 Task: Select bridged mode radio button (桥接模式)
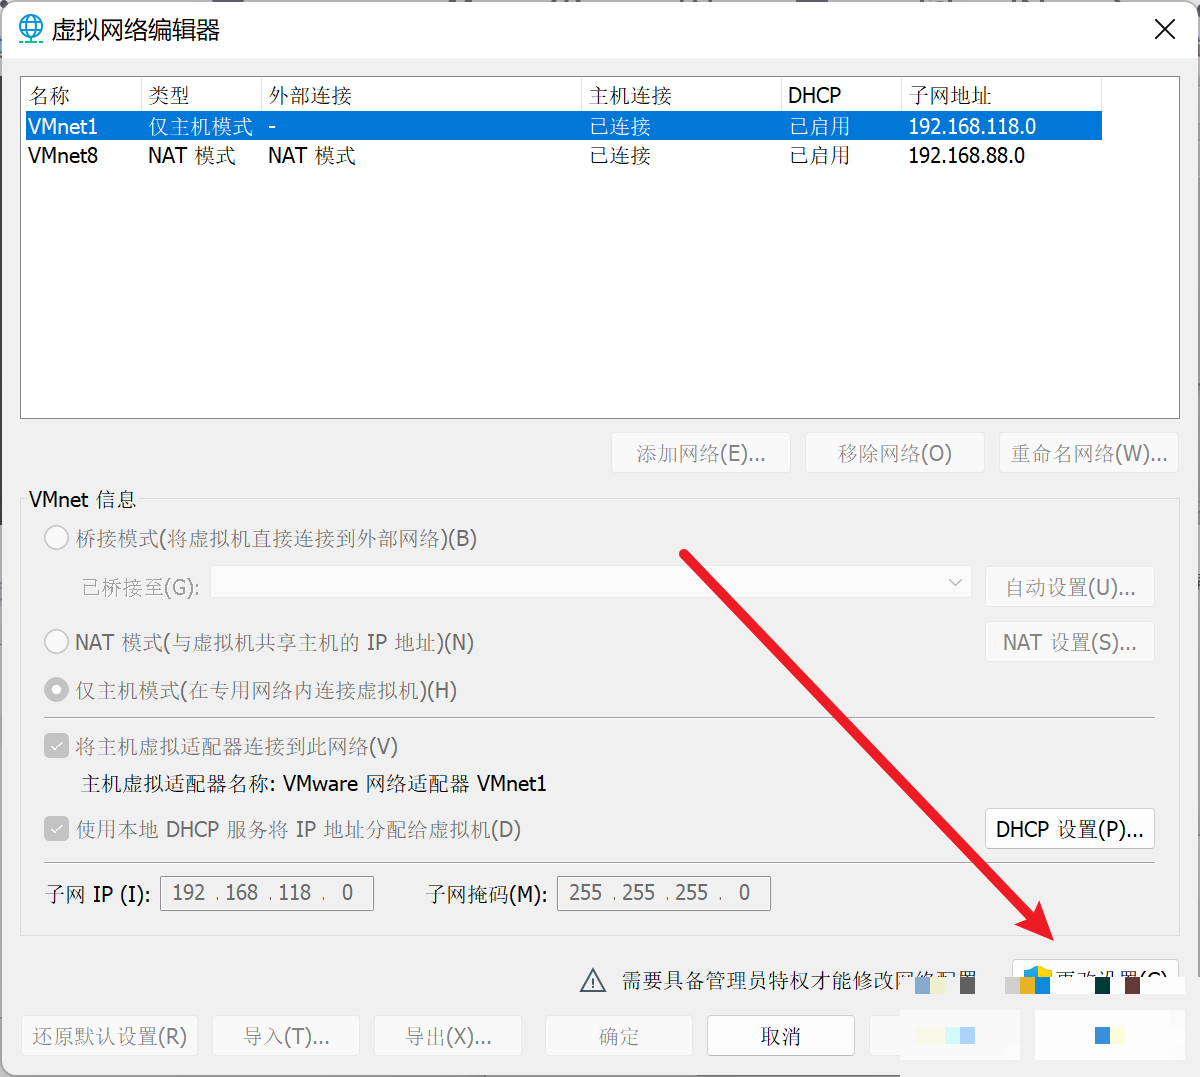(x=57, y=539)
